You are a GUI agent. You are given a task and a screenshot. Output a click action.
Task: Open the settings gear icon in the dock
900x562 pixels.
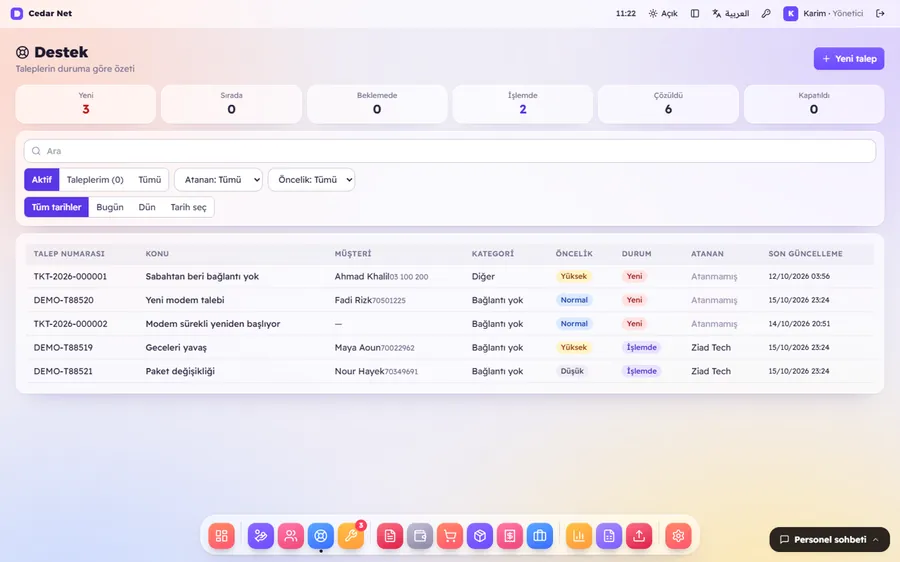point(678,536)
